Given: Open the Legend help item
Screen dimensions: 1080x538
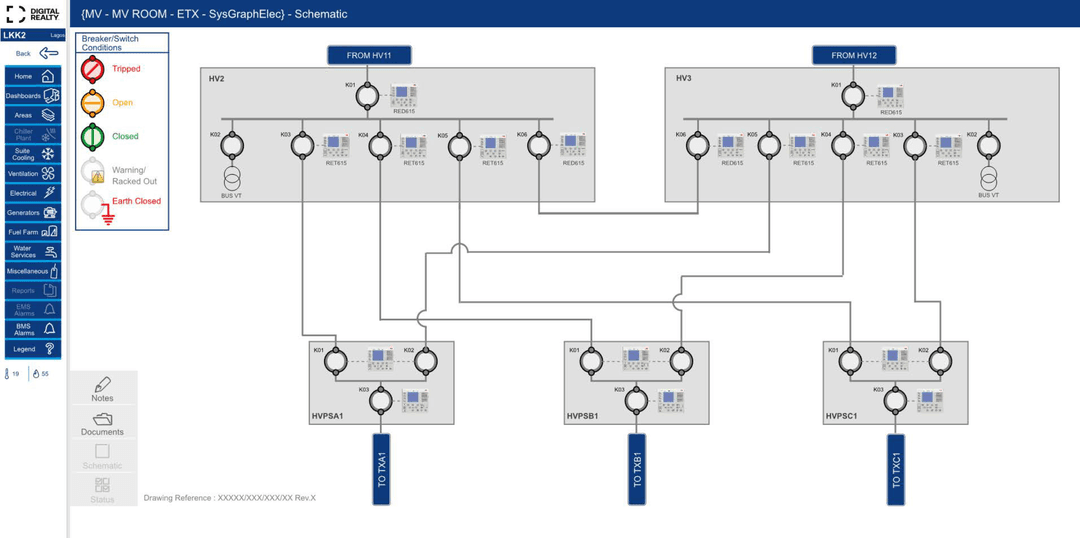Looking at the screenshot, I should coord(33,349).
